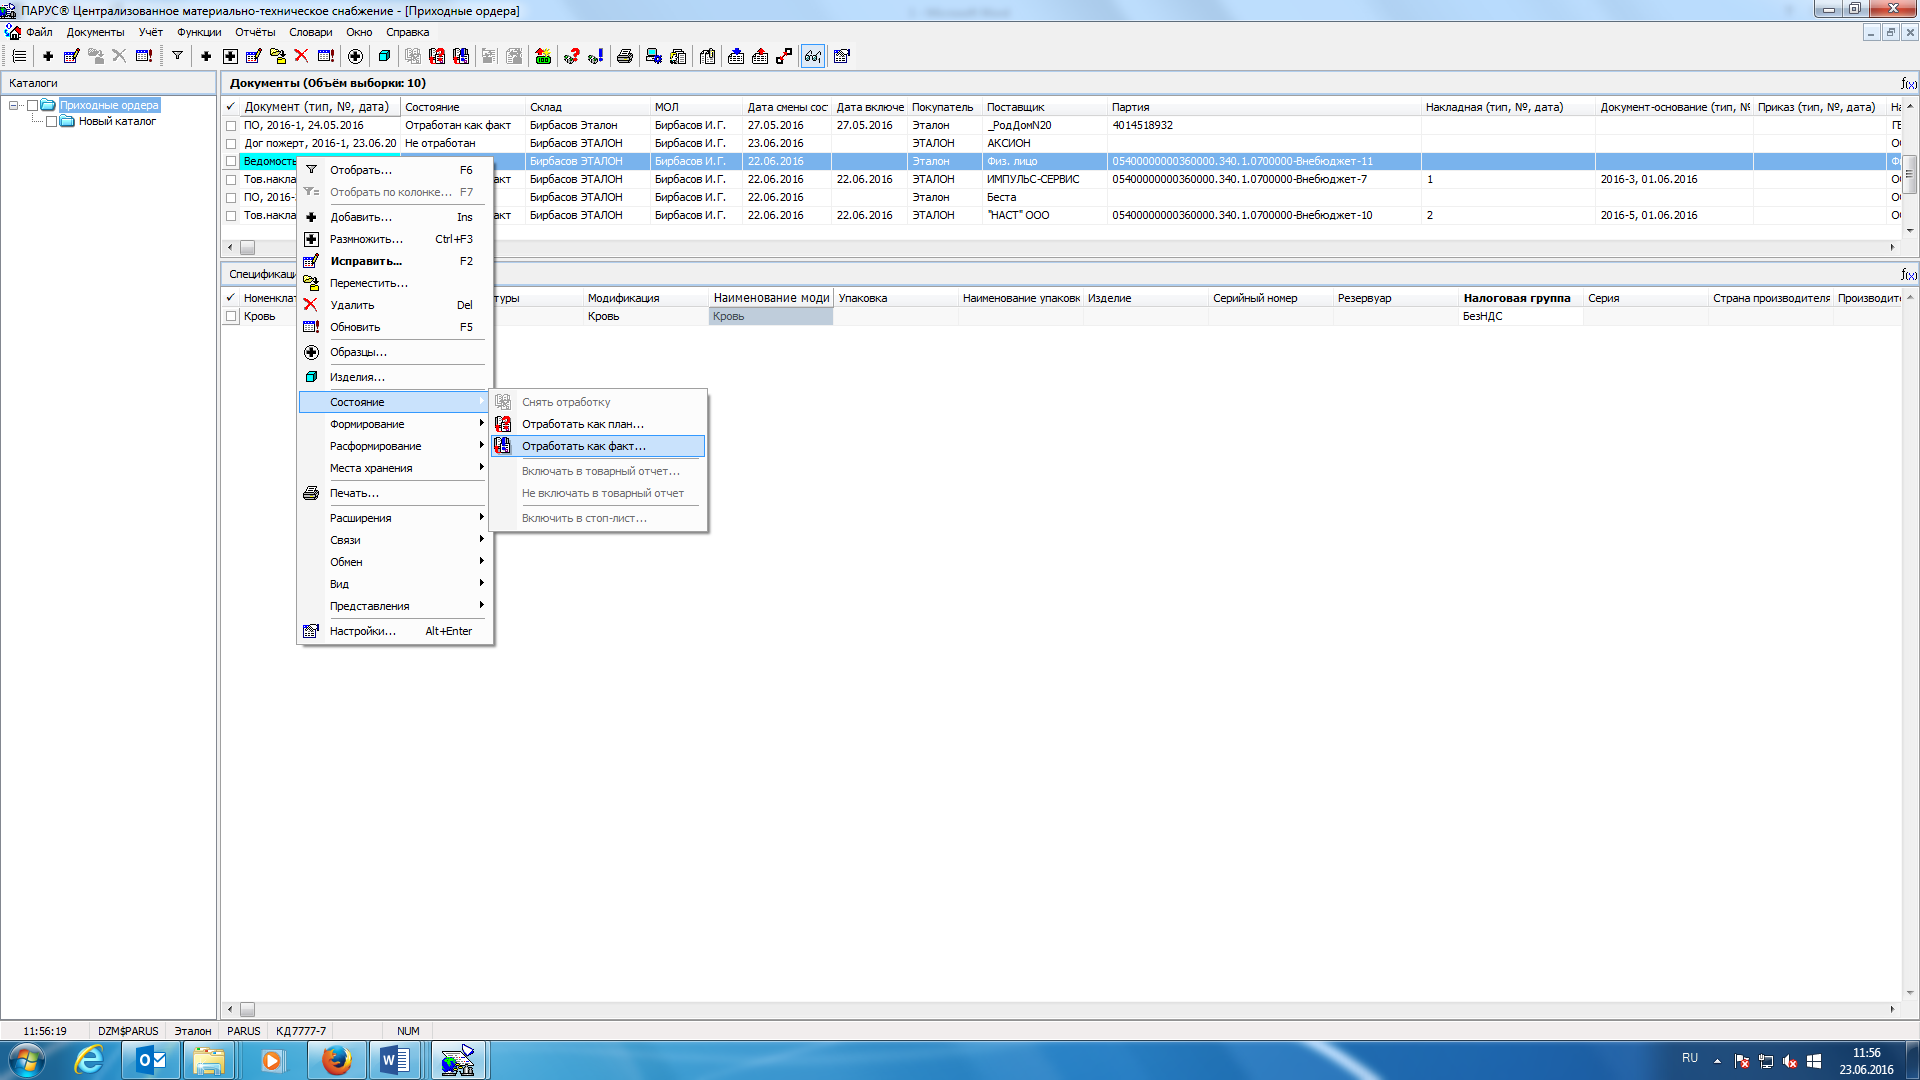This screenshot has width=1920, height=1080.
Task: Collapse the Приходные ордера tree node
Action: point(14,106)
